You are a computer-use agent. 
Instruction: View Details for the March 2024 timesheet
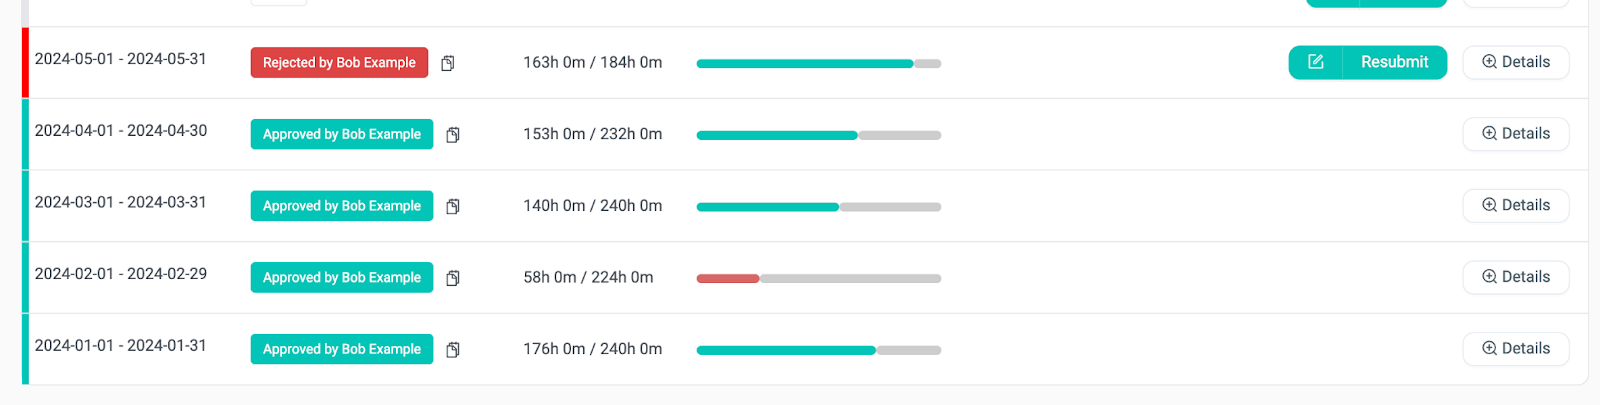point(1515,205)
